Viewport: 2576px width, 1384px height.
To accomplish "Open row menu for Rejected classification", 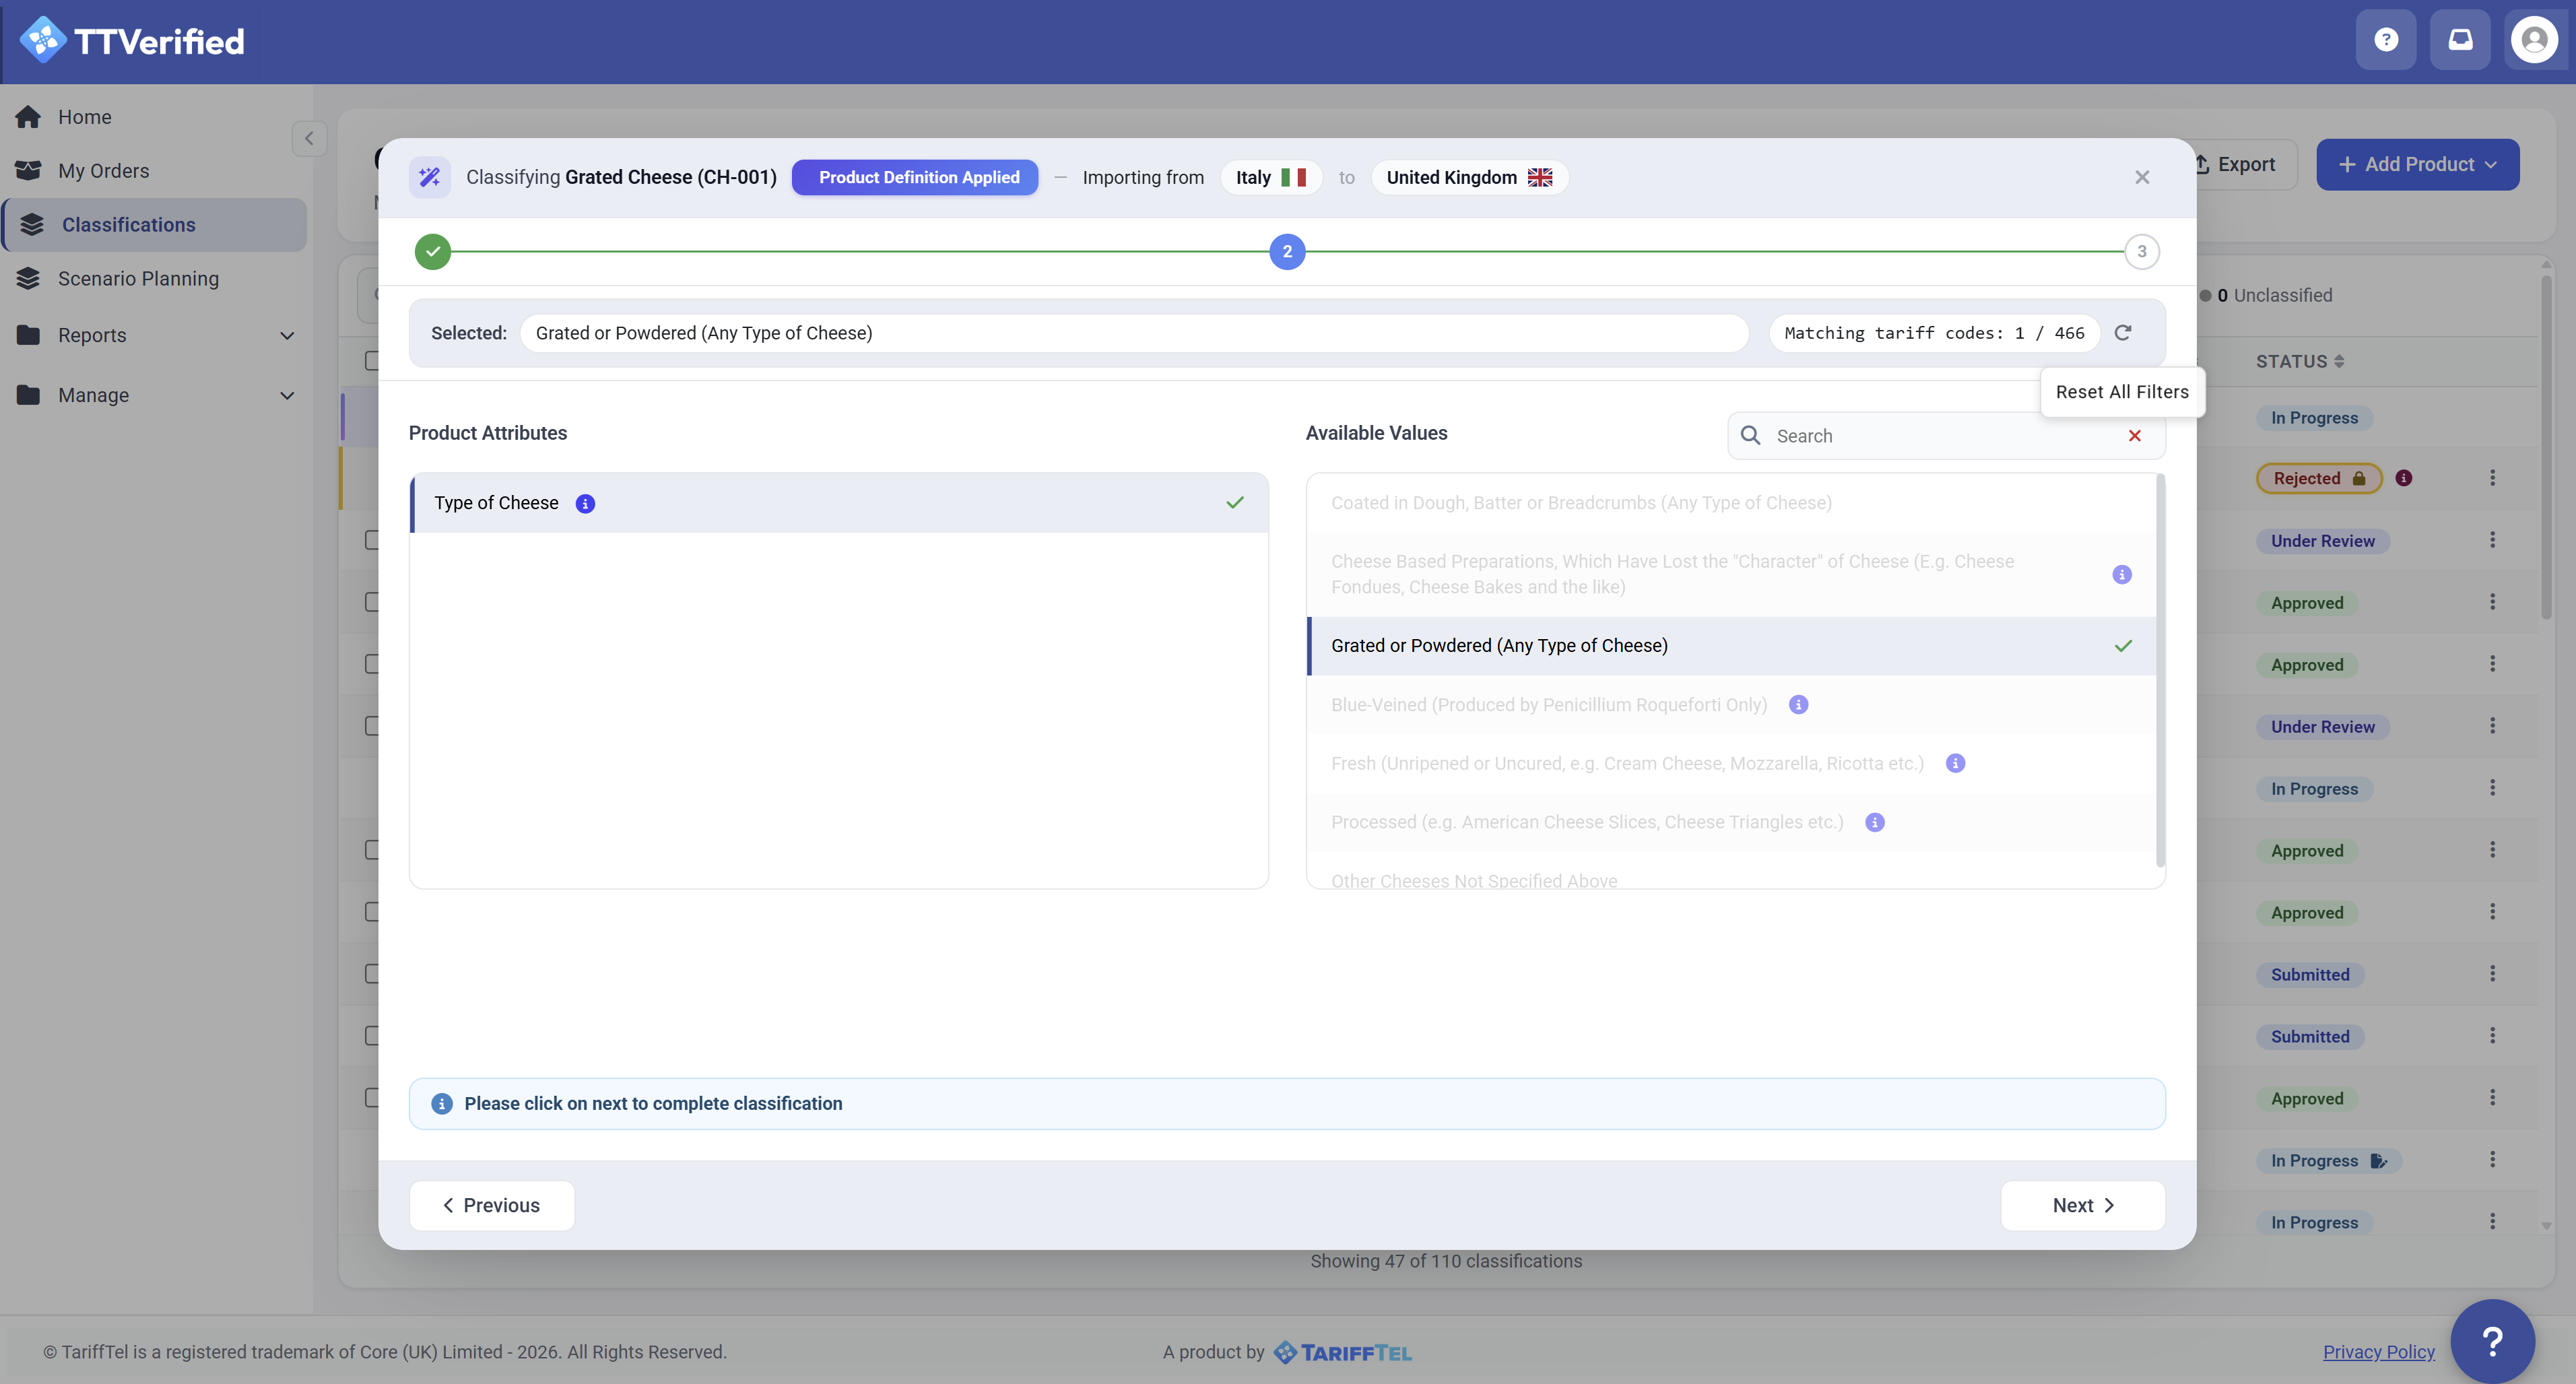I will click(2492, 478).
